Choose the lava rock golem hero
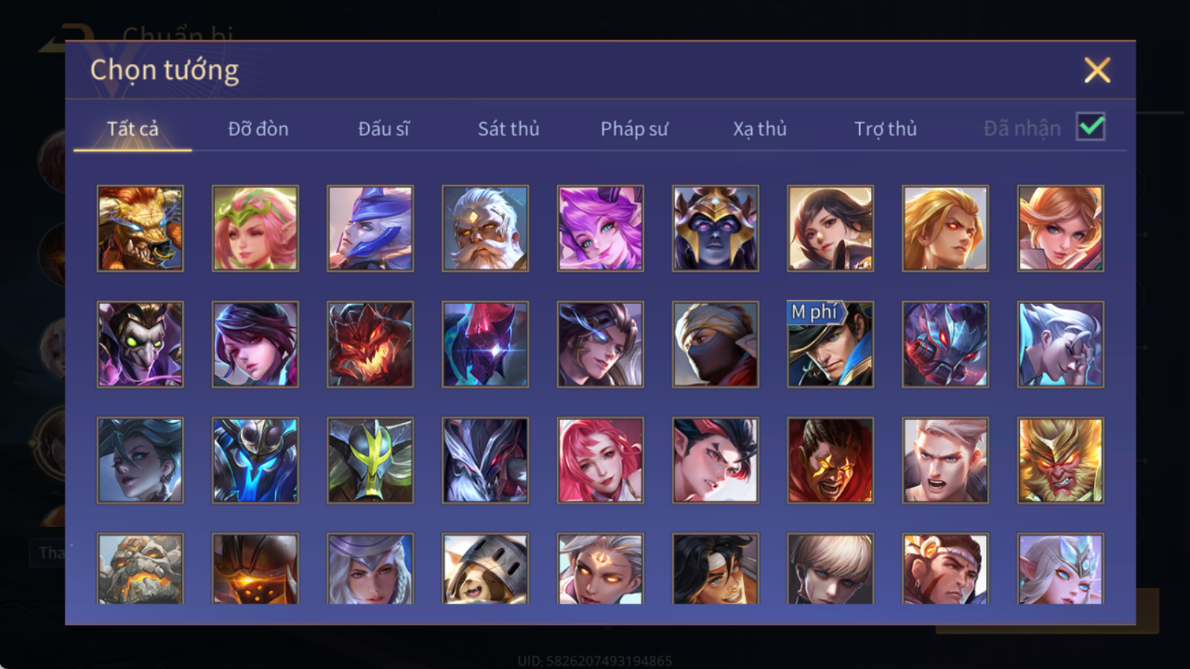Viewport: 1190px width, 669px height. 140,569
